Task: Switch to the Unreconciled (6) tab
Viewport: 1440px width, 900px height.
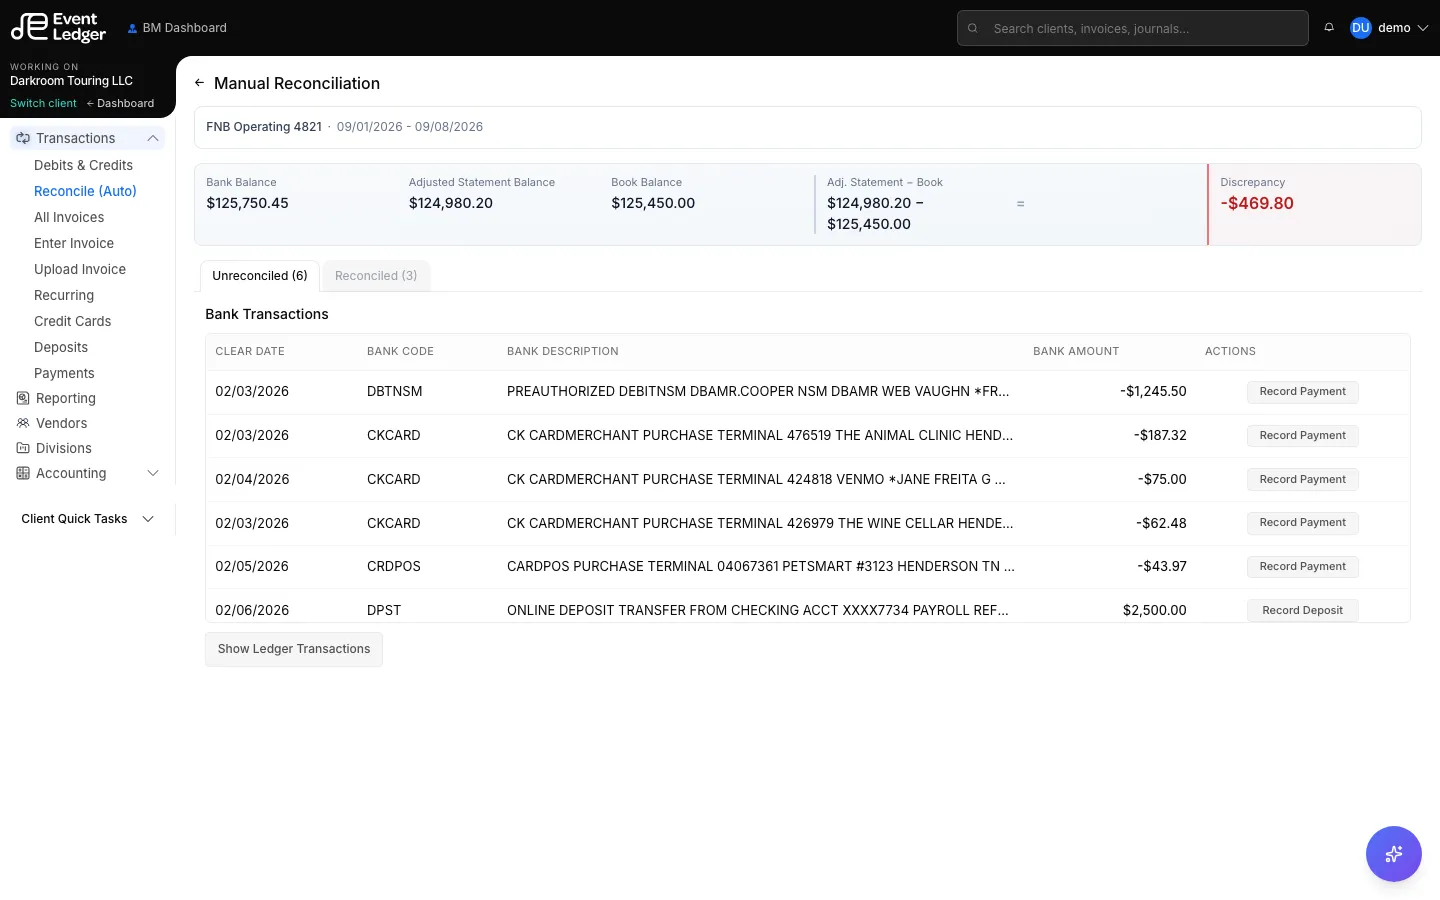Action: coord(260,276)
